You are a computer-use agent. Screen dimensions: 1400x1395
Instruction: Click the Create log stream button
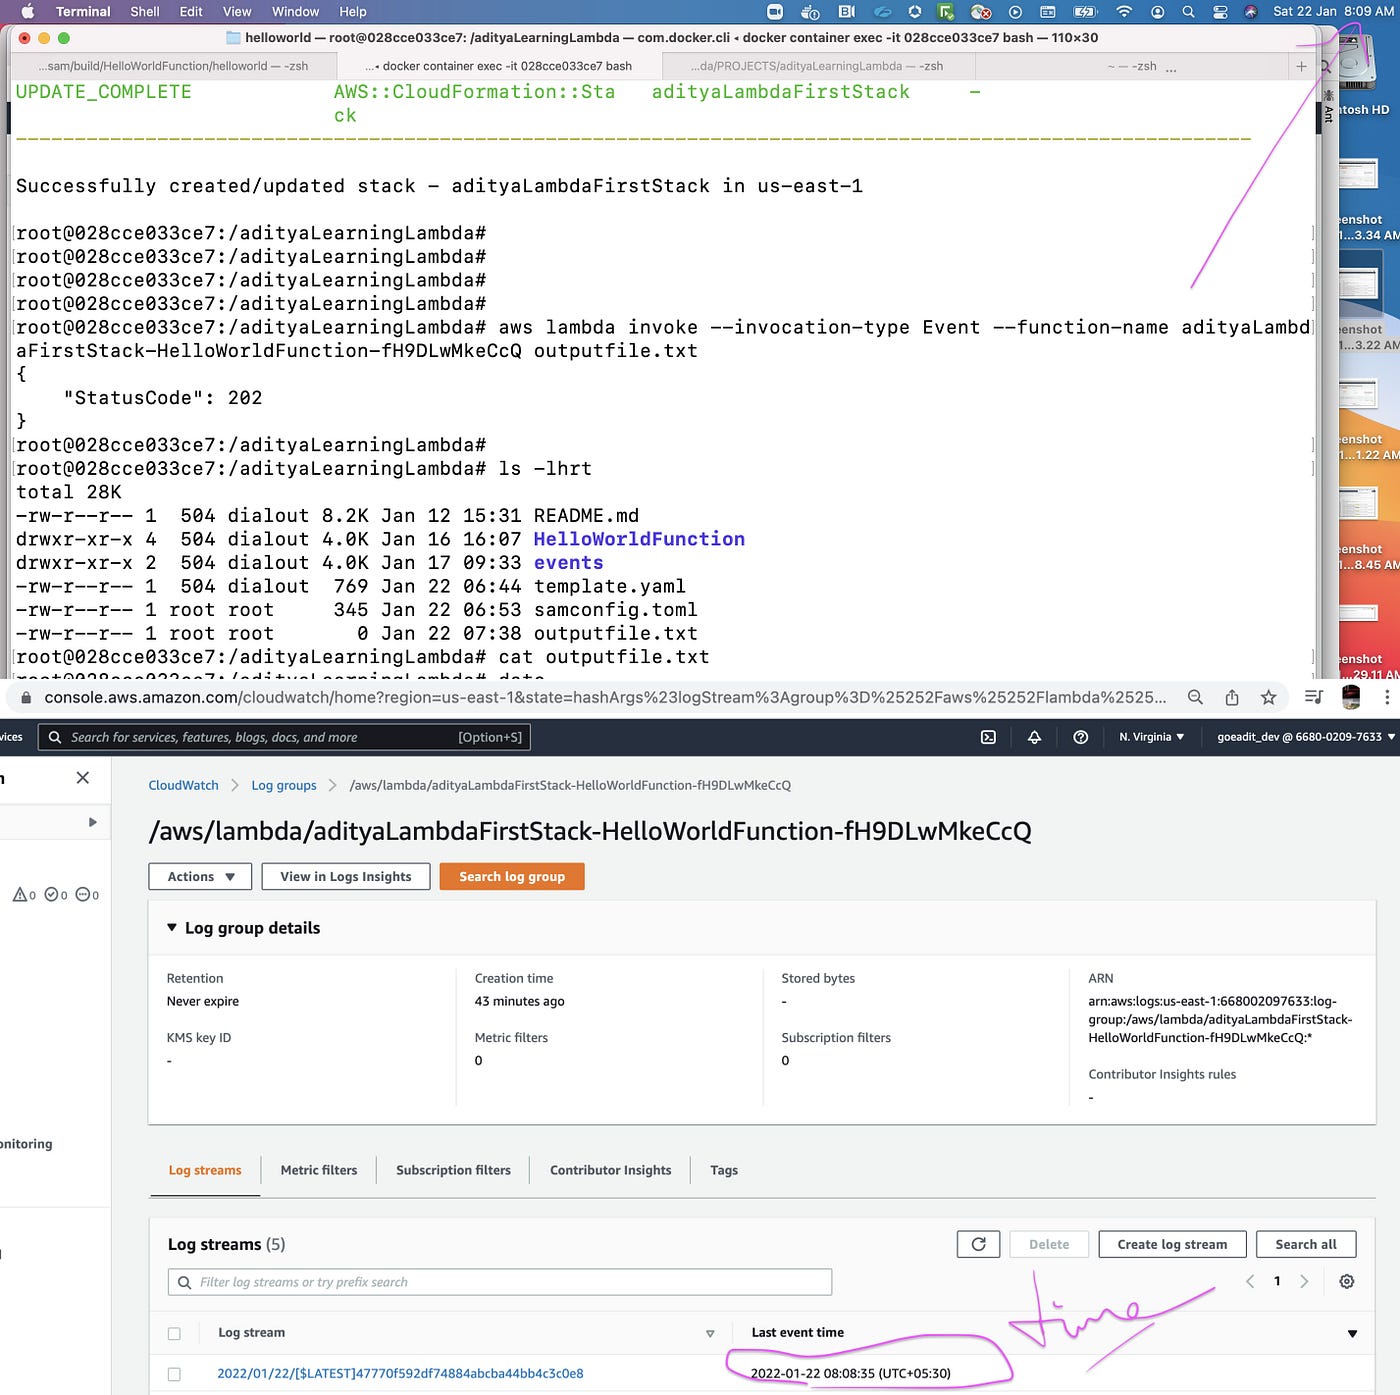pyautogui.click(x=1172, y=1244)
